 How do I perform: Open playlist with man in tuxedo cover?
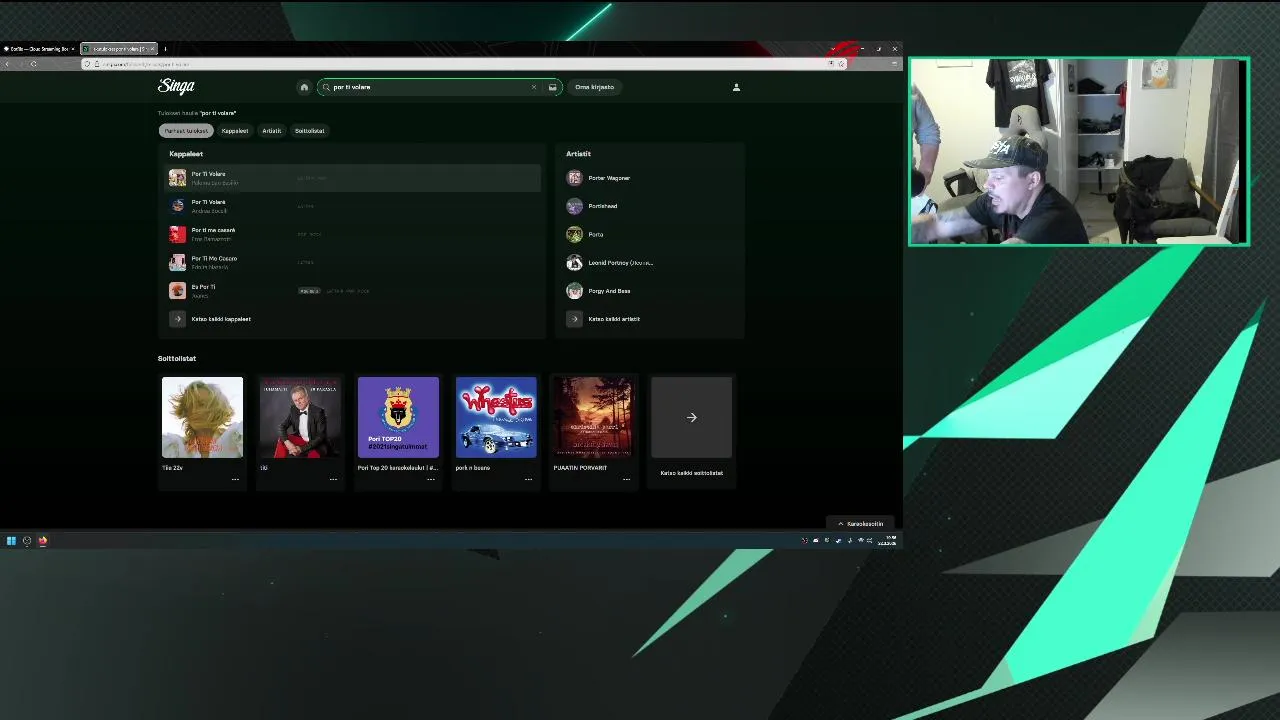pos(300,417)
